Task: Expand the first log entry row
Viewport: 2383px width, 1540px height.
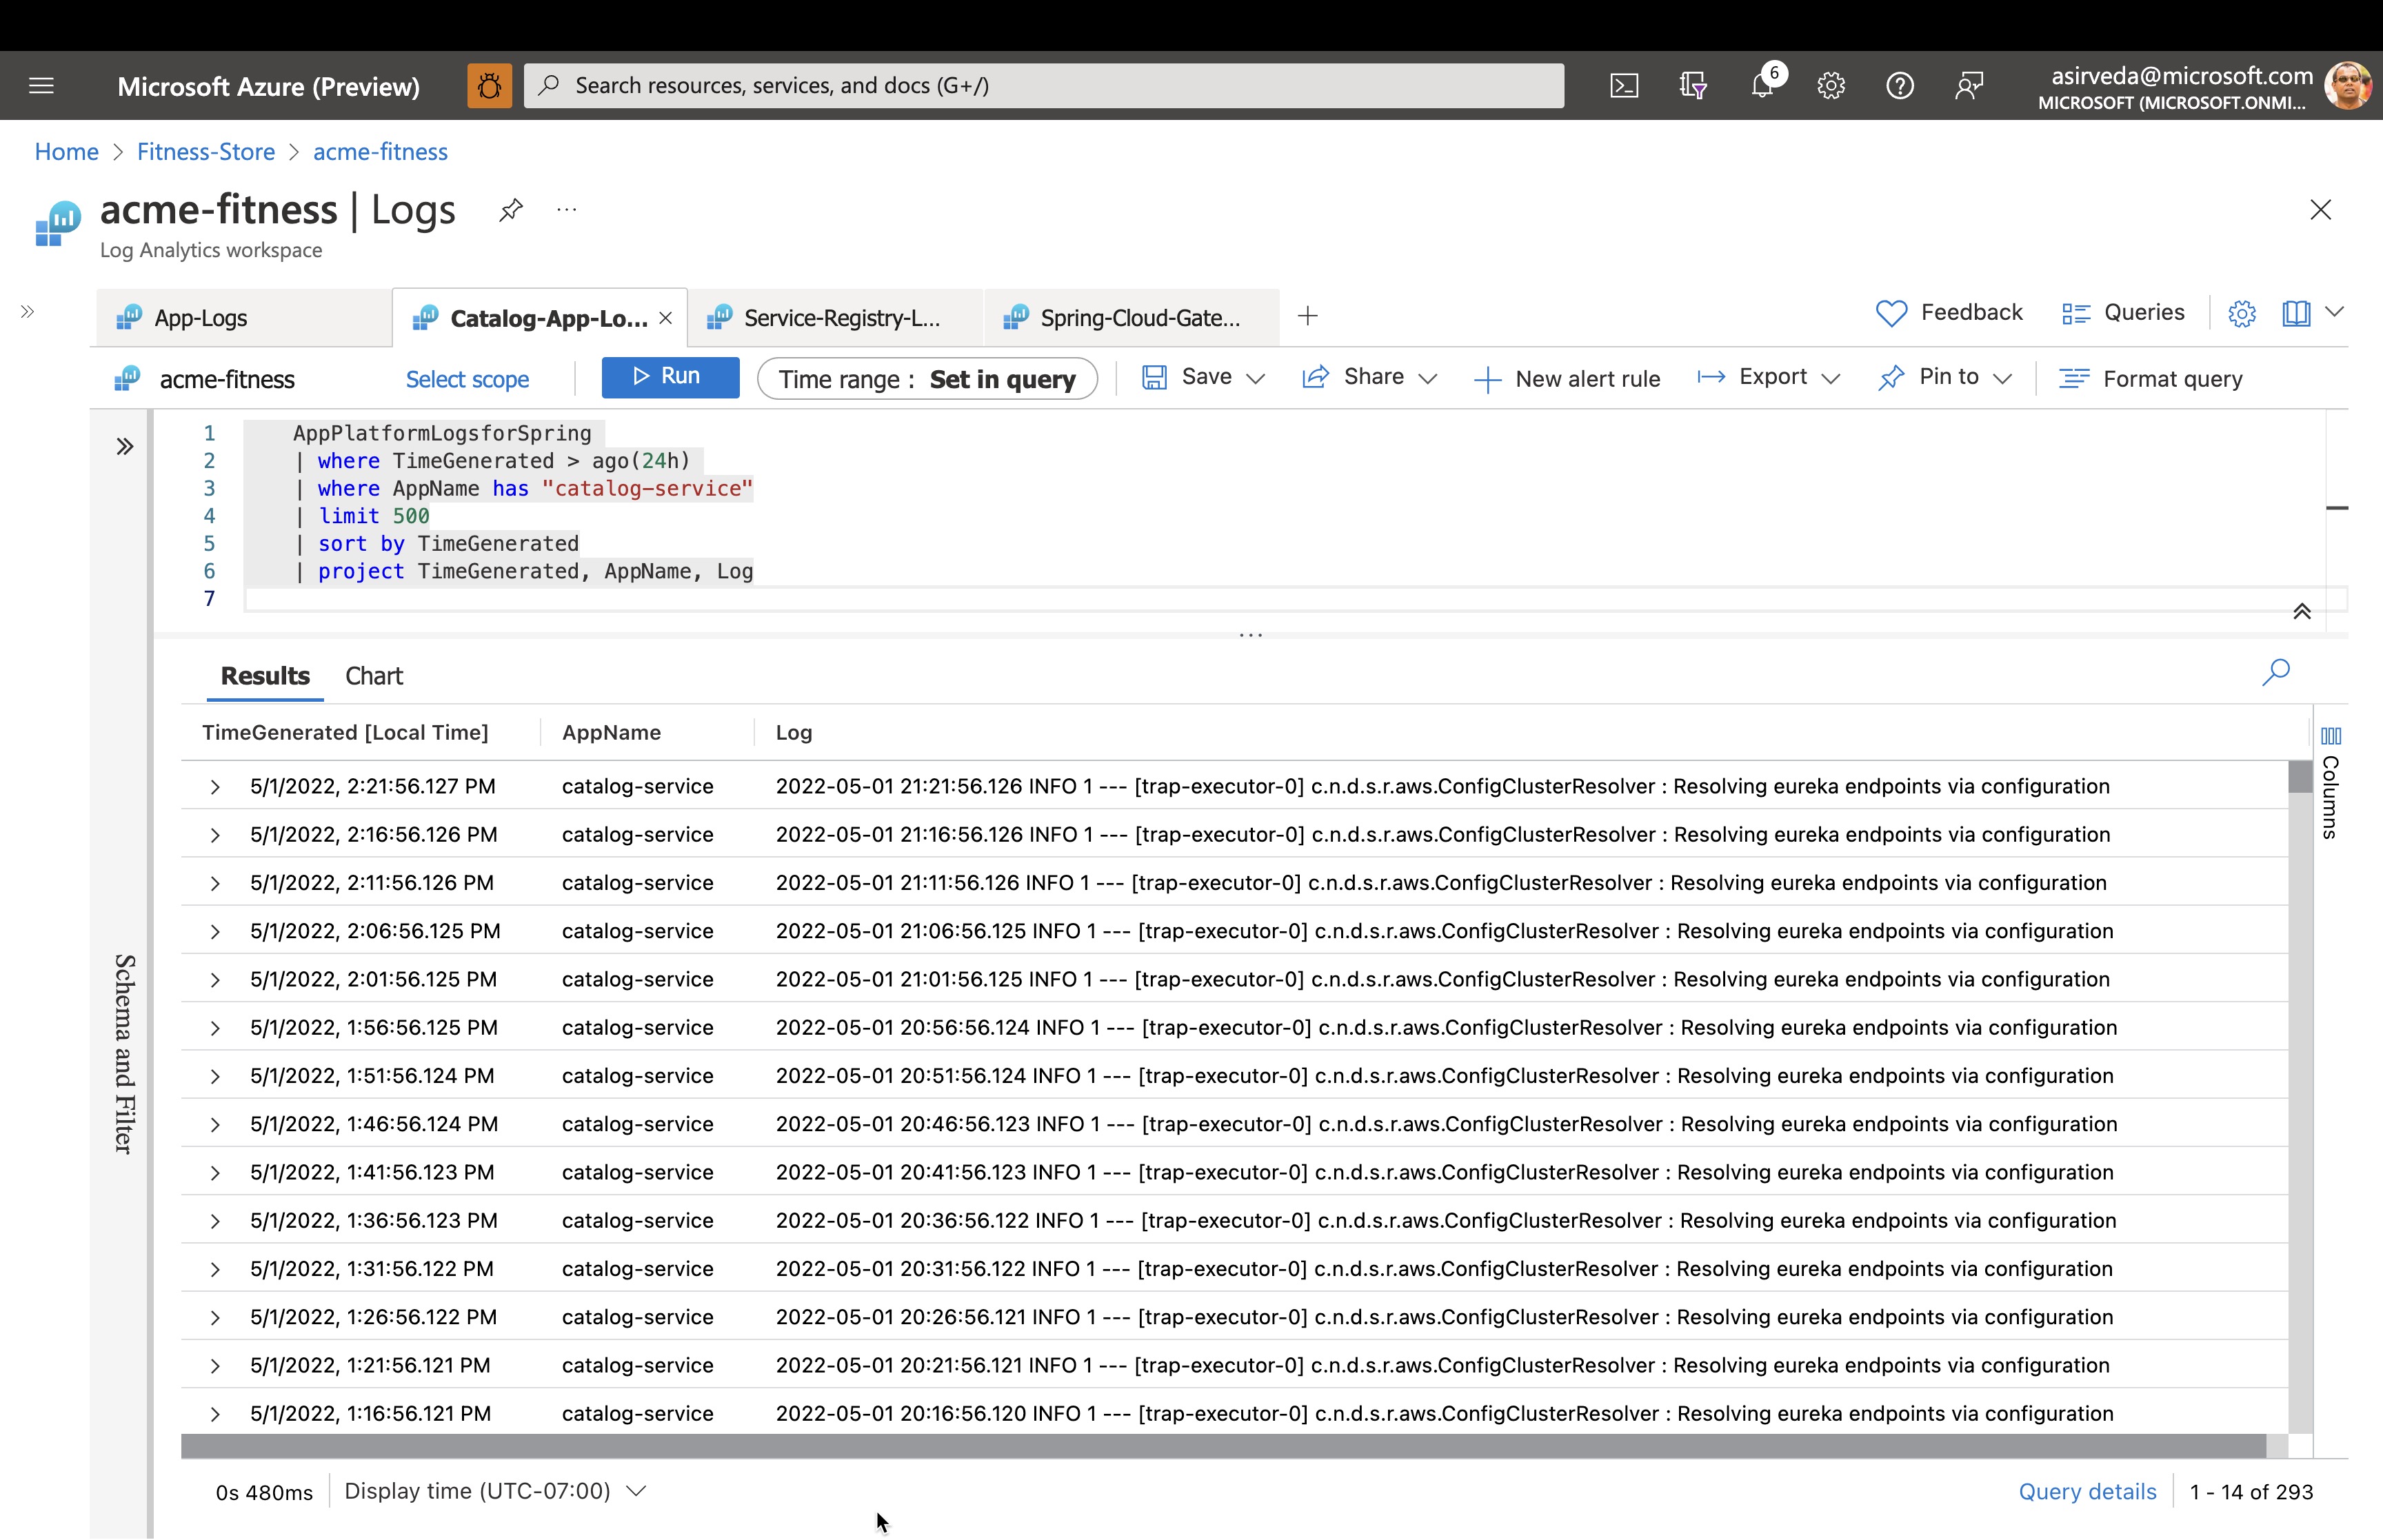Action: coord(214,784)
